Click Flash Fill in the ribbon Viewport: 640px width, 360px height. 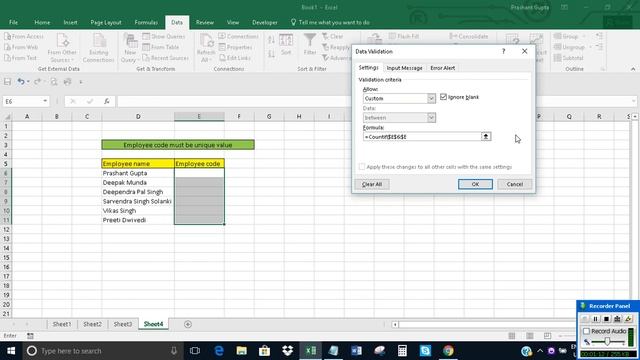tap(404, 36)
